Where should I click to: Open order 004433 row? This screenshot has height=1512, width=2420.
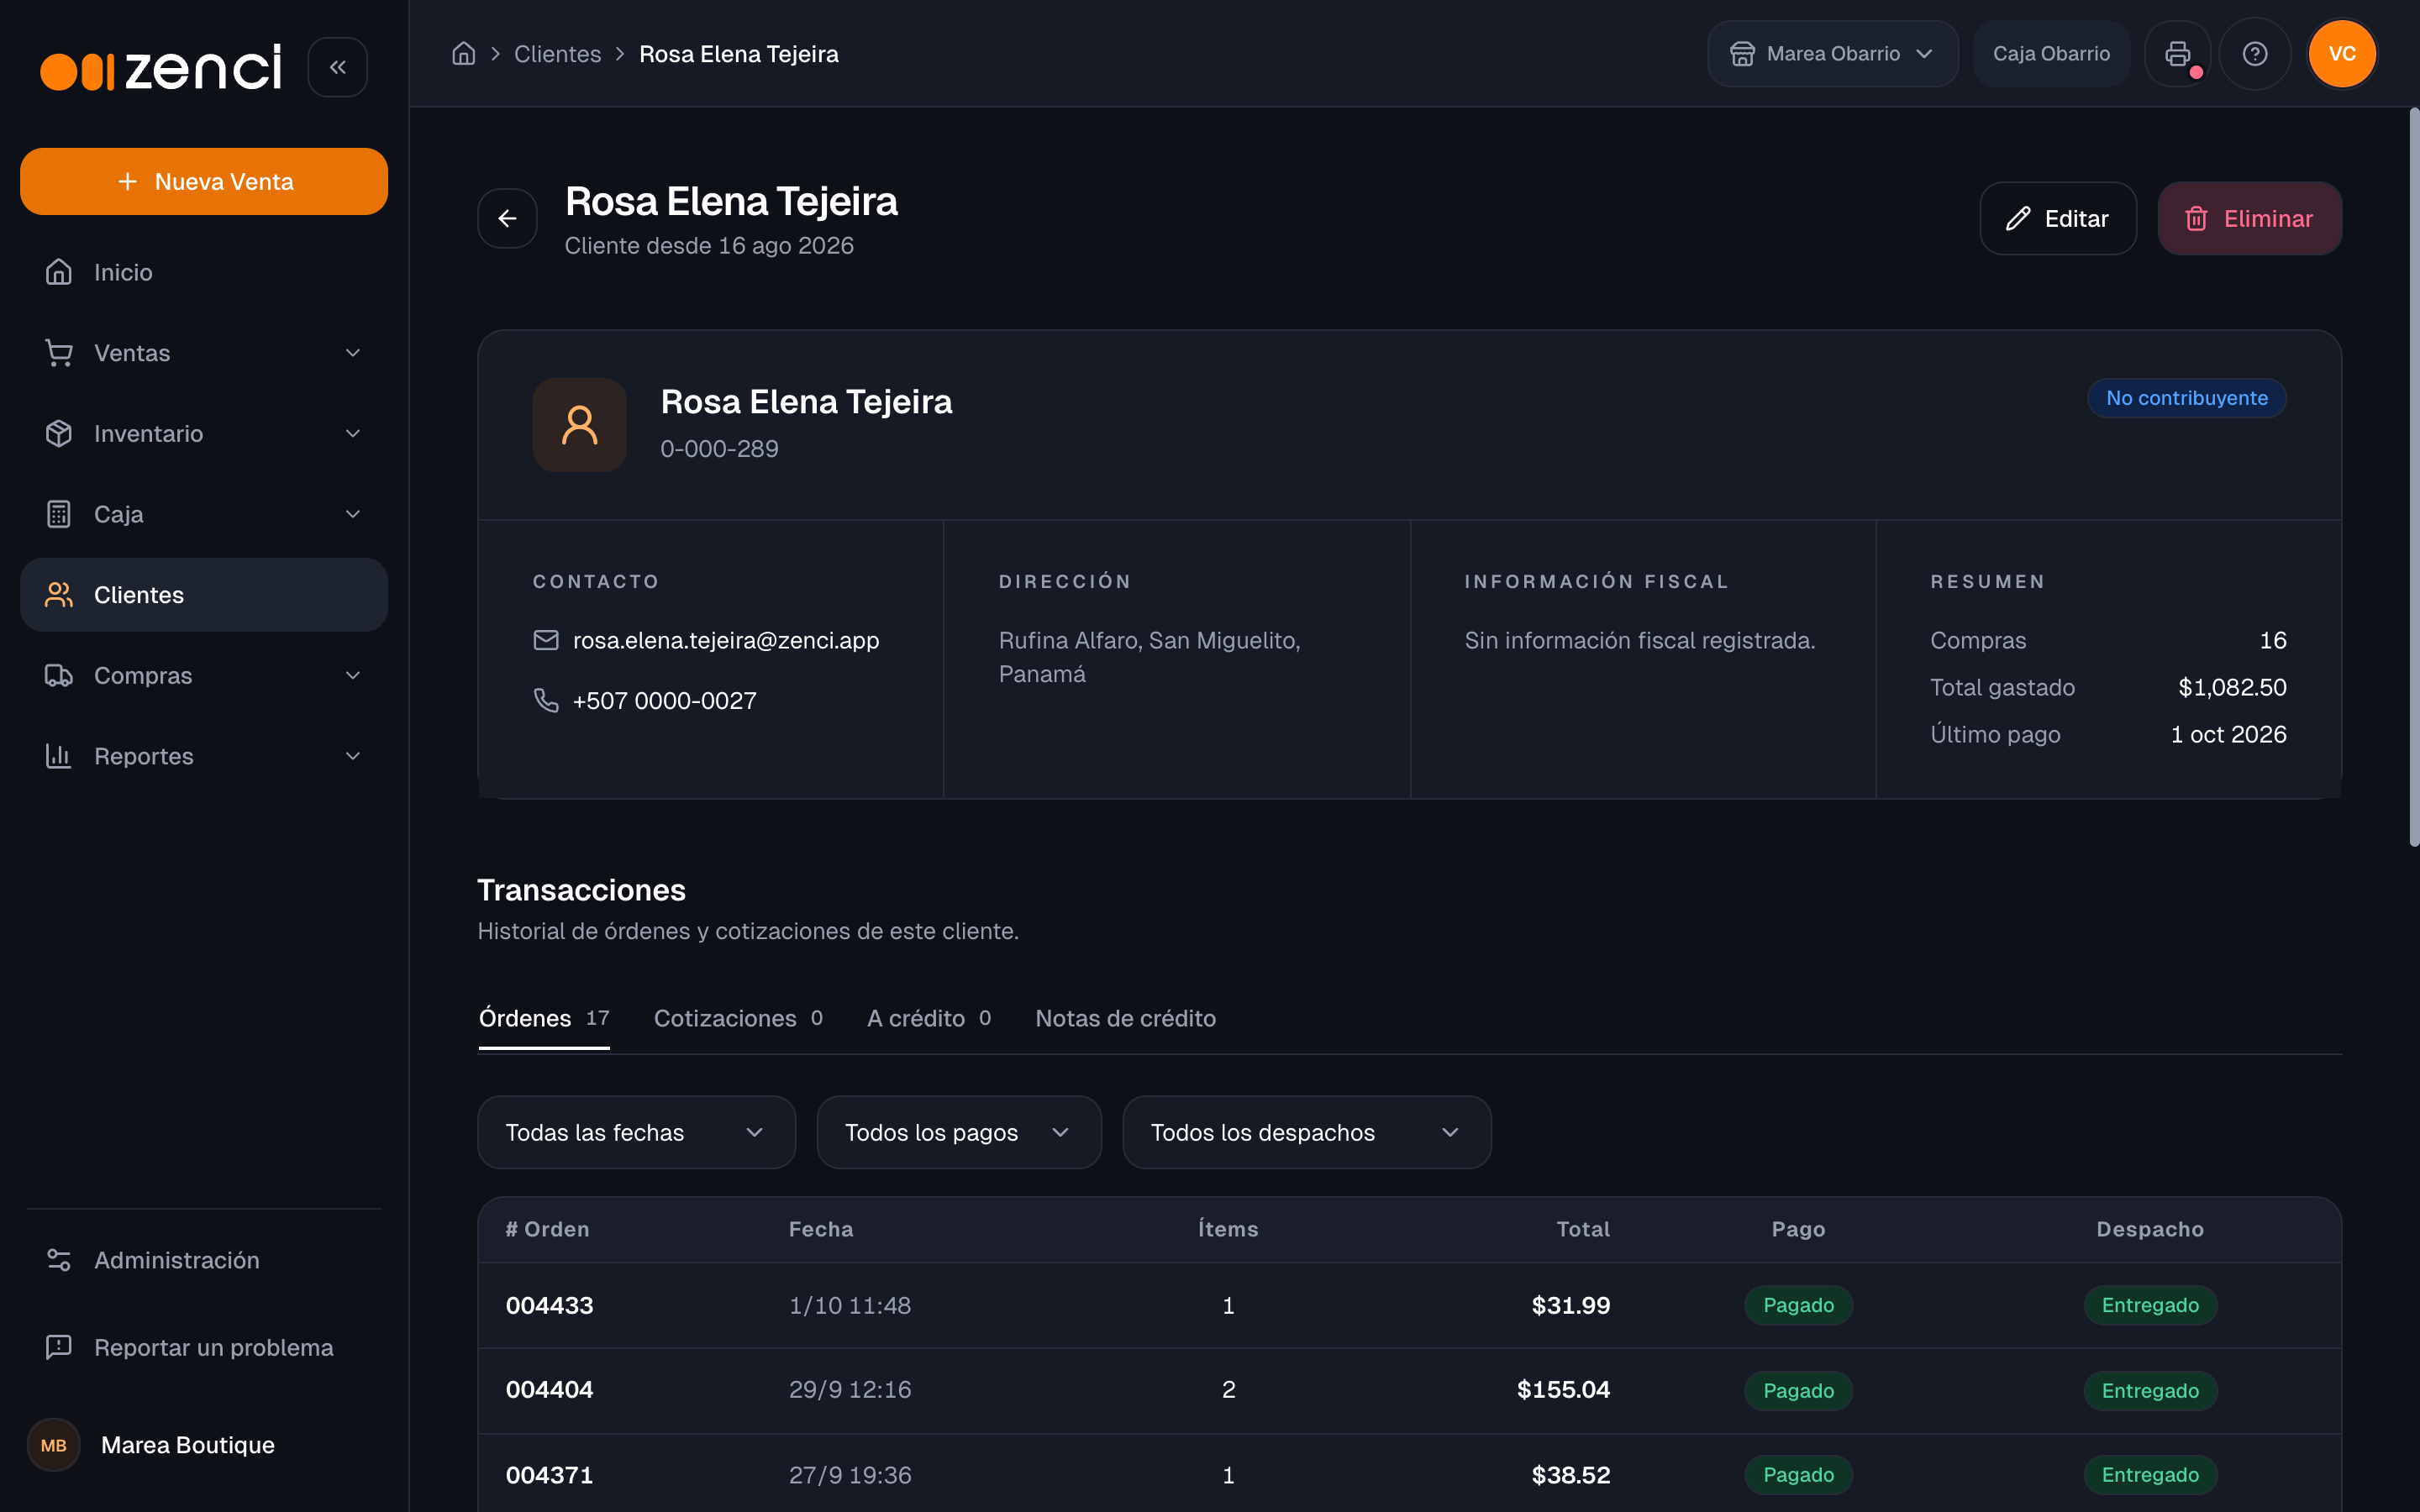point(1409,1305)
